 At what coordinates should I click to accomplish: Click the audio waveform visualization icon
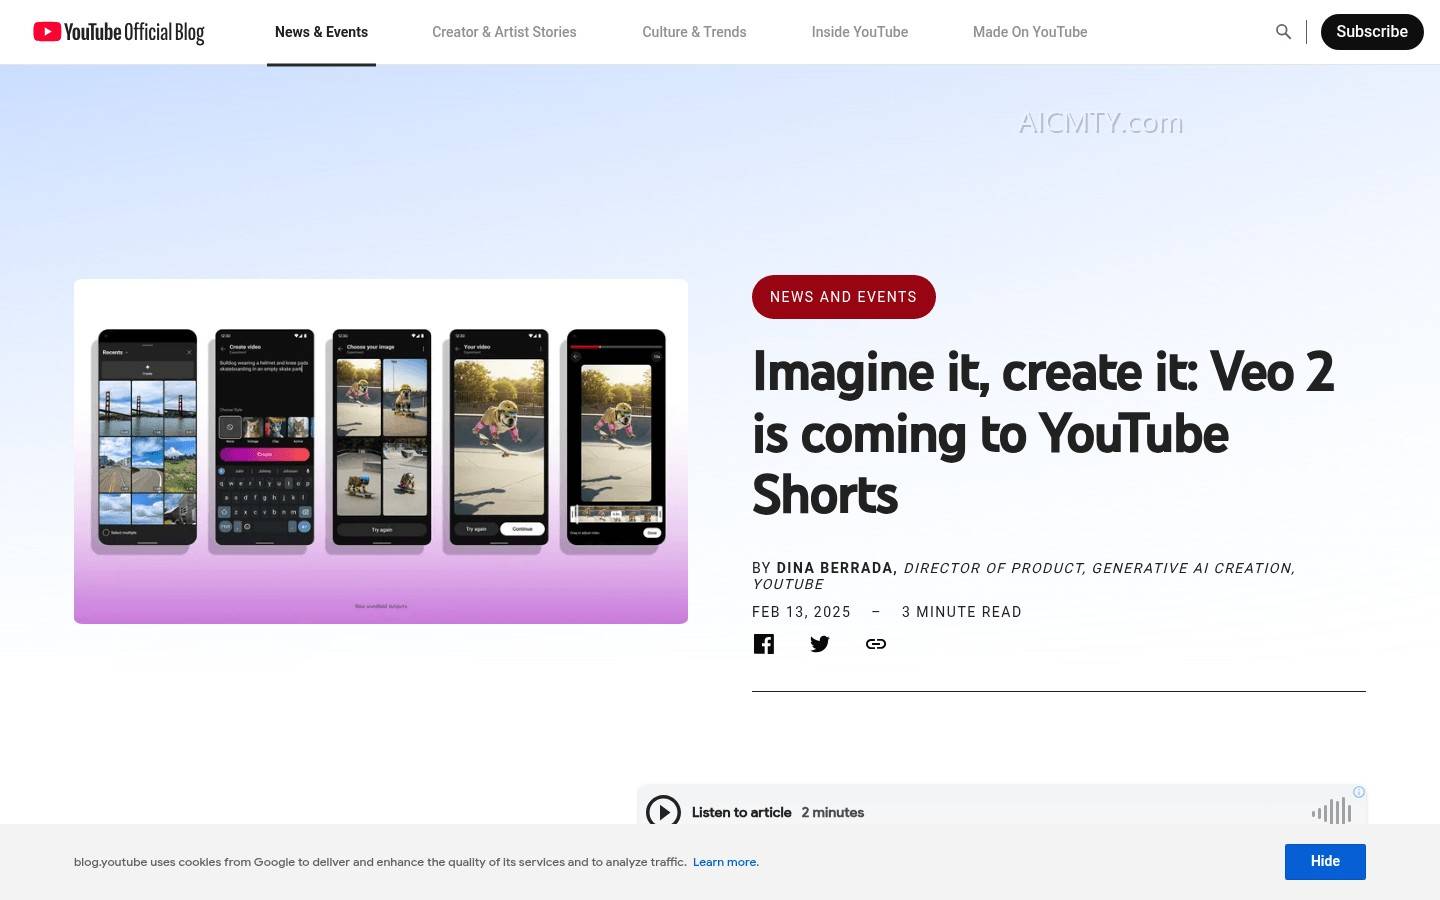(x=1331, y=811)
